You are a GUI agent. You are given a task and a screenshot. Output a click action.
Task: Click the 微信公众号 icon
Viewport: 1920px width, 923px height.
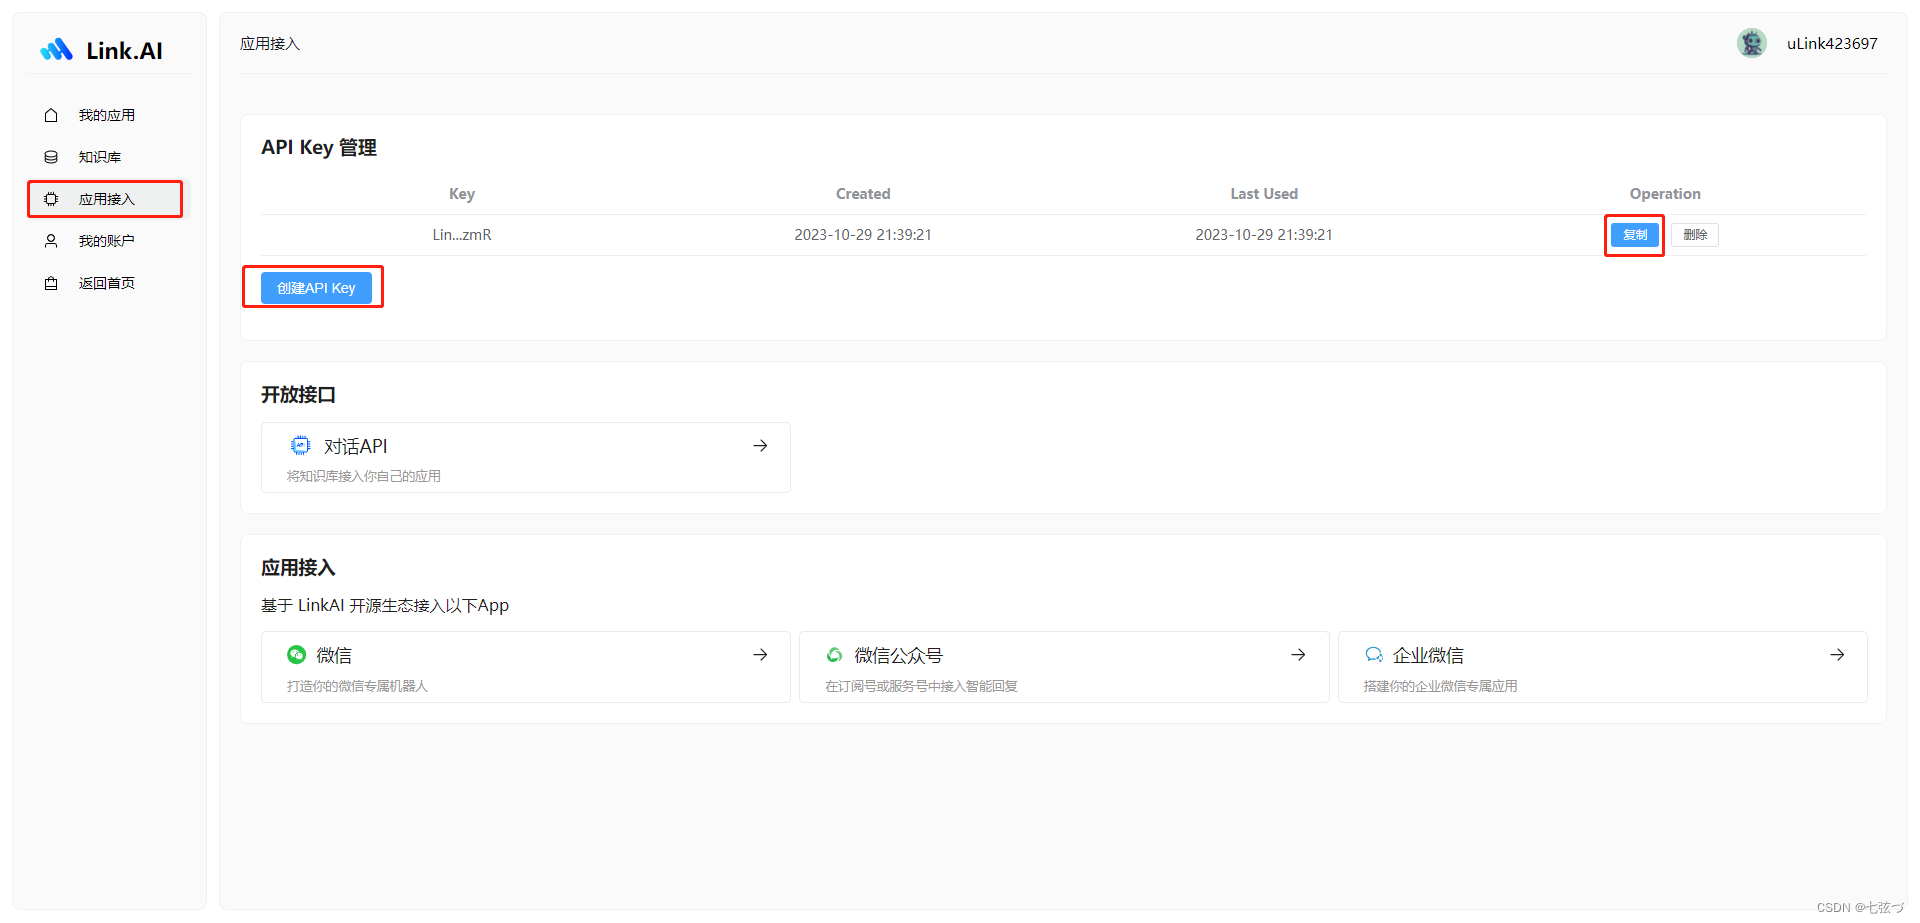pyautogui.click(x=834, y=655)
